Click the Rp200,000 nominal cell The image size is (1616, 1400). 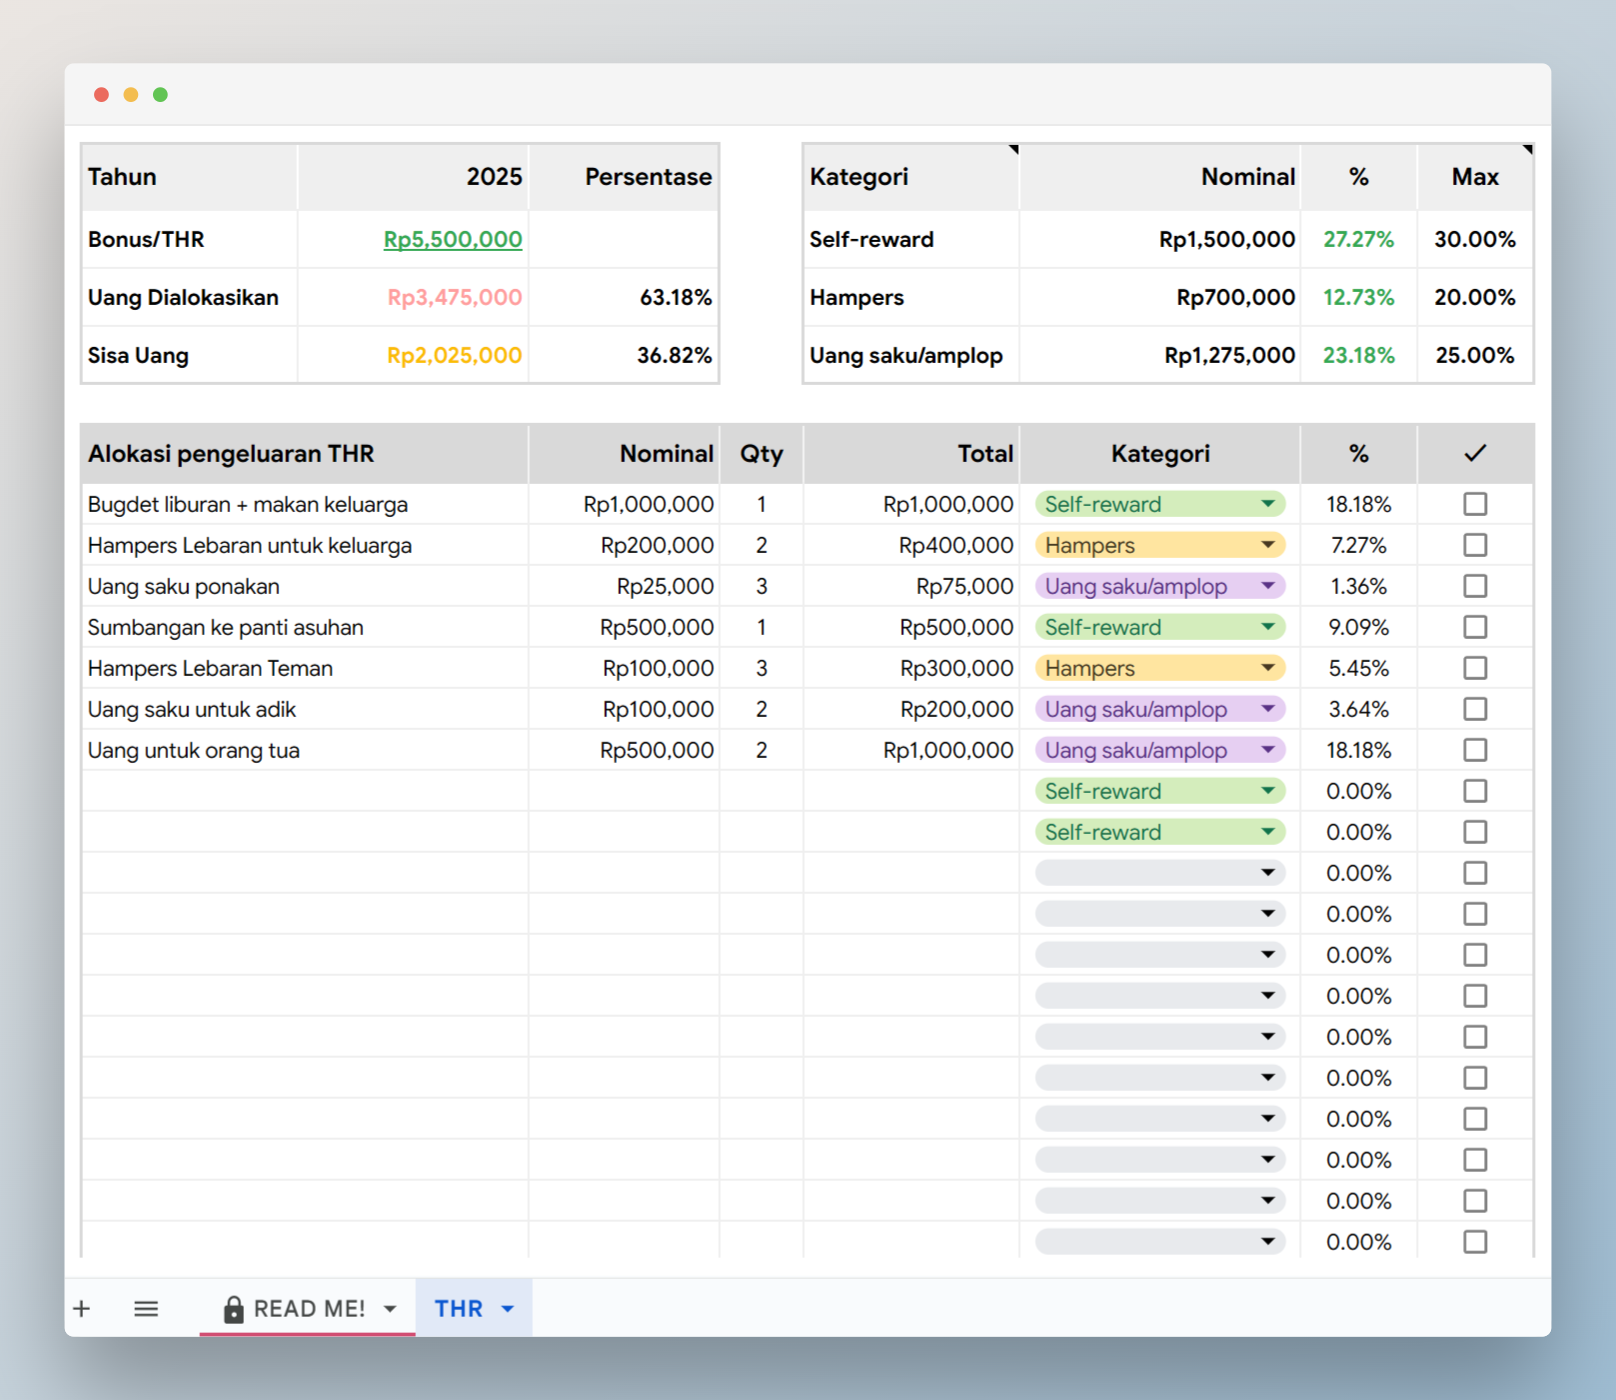[x=624, y=545]
